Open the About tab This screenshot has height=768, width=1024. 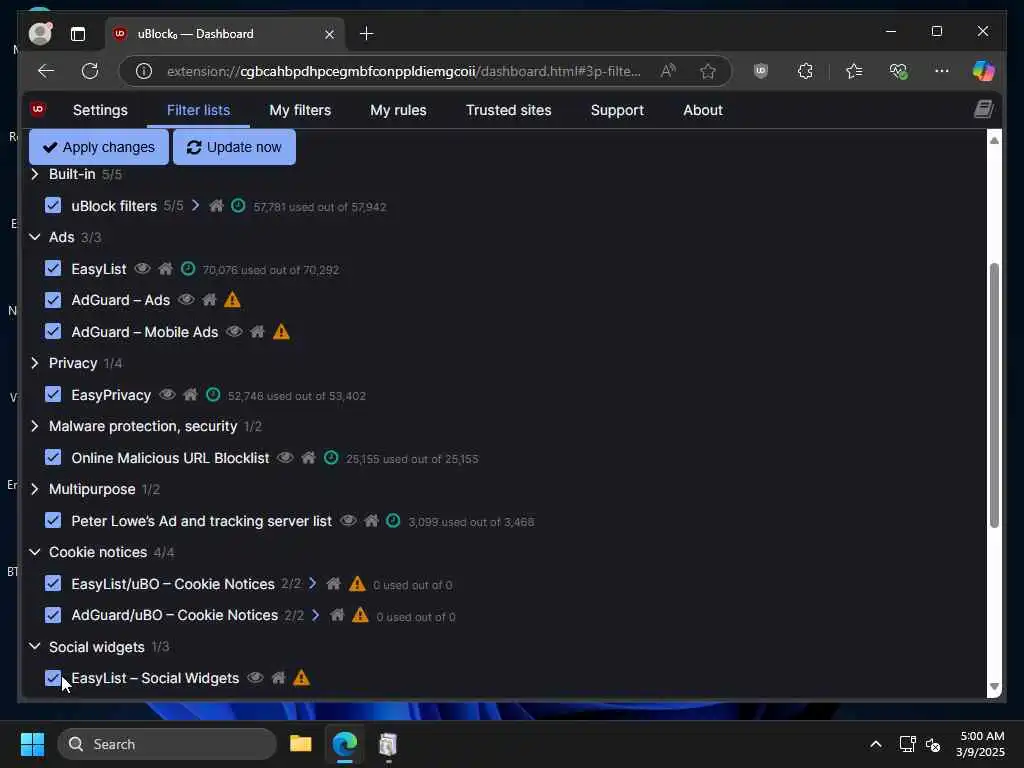point(703,110)
